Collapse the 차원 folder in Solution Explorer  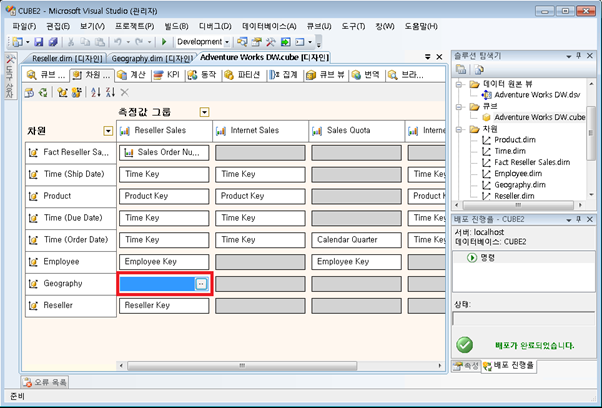[458, 129]
